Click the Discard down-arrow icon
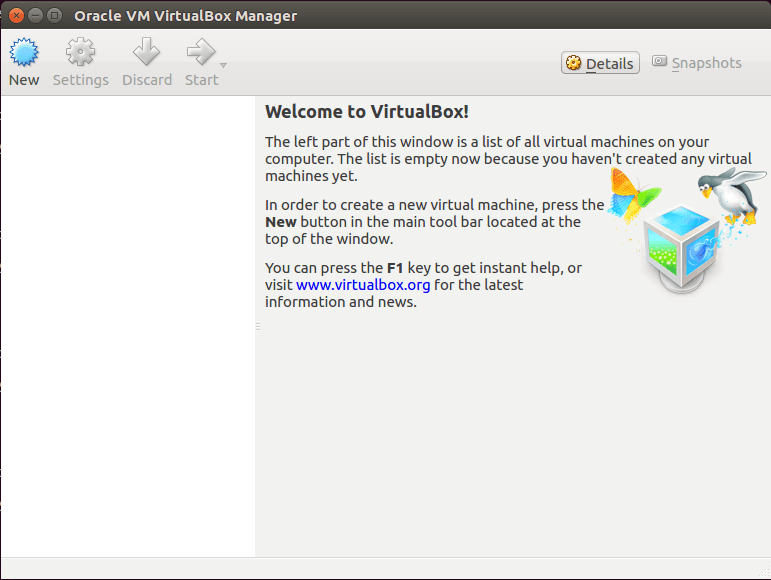The width and height of the screenshot is (771, 580). [147, 52]
